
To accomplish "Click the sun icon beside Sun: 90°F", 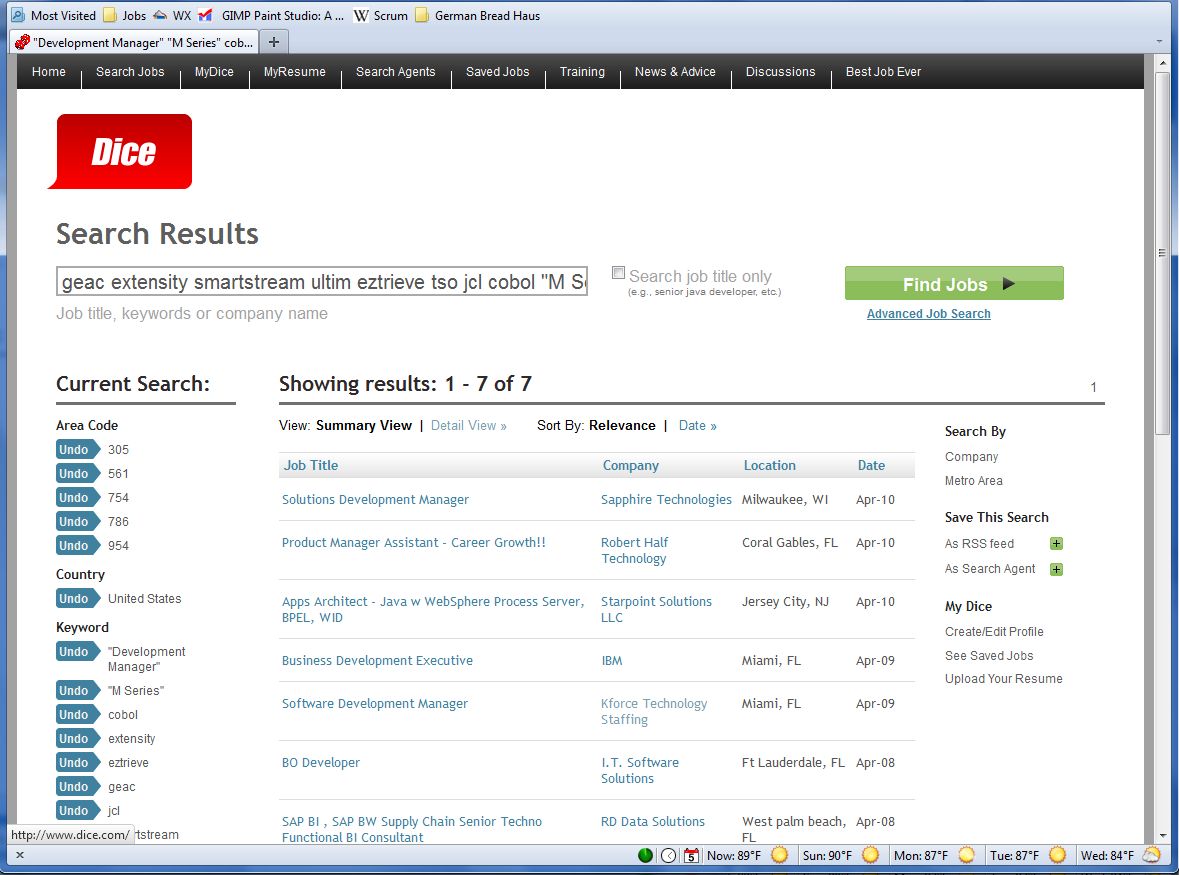I will 871,855.
